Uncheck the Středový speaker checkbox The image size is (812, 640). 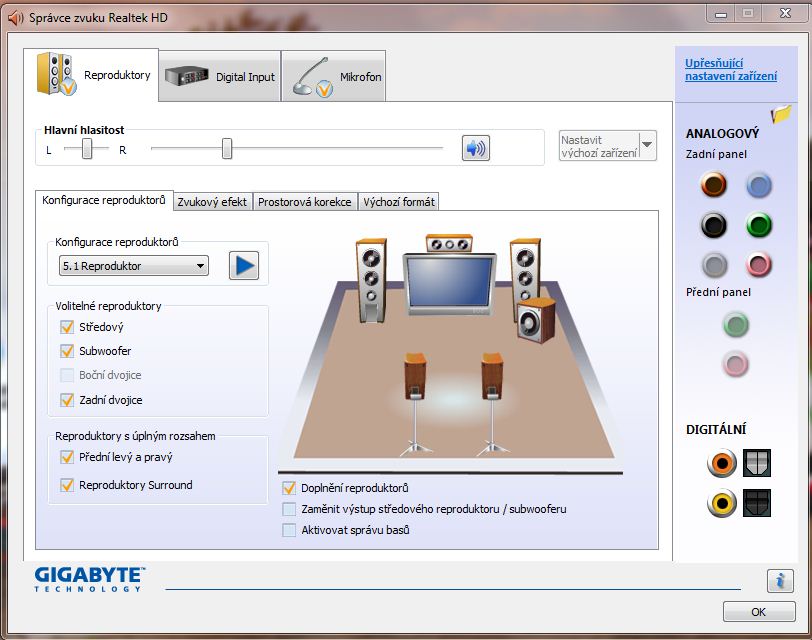click(67, 327)
